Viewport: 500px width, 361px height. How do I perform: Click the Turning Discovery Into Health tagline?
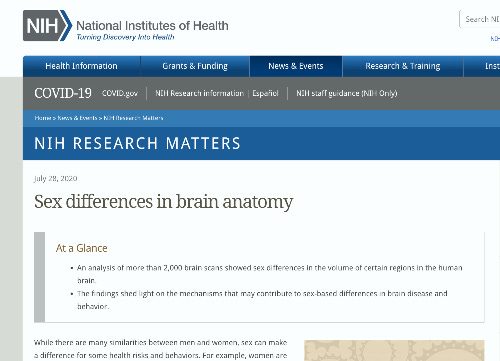pyautogui.click(x=125, y=37)
